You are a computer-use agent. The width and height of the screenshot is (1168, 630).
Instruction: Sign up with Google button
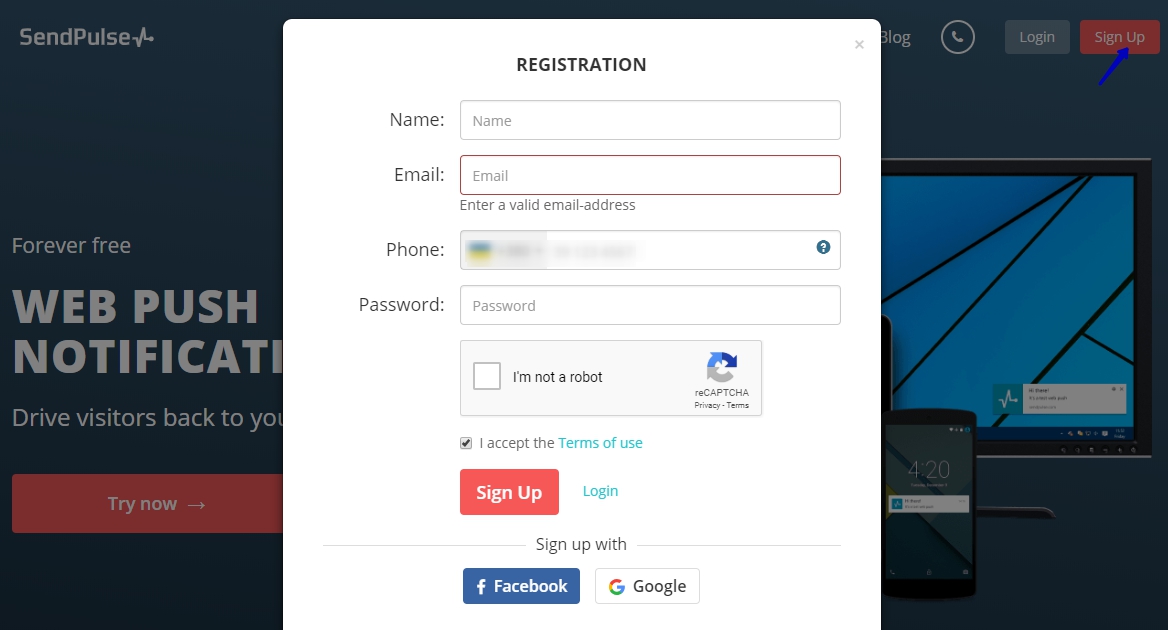pos(647,586)
